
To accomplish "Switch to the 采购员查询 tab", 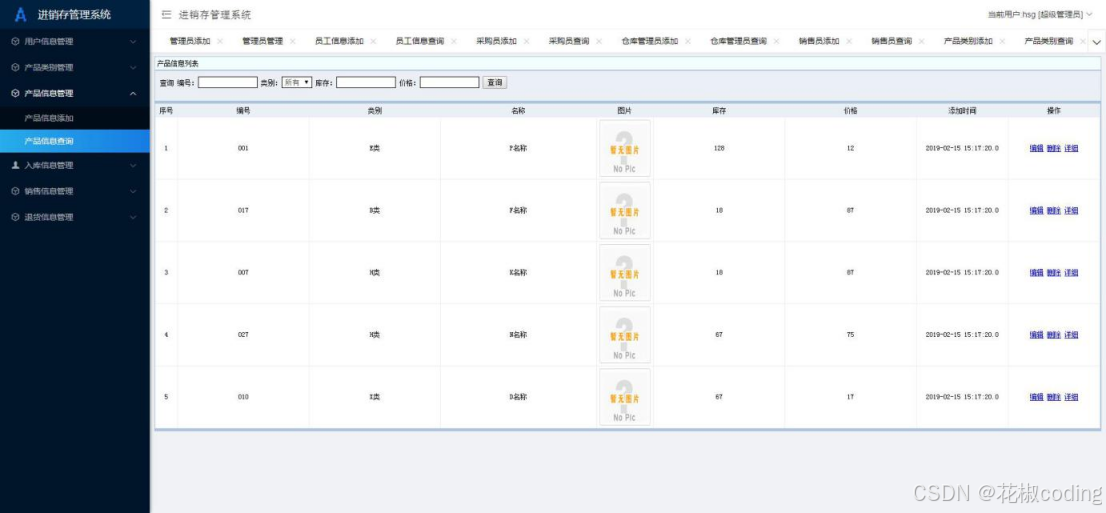I will point(569,42).
